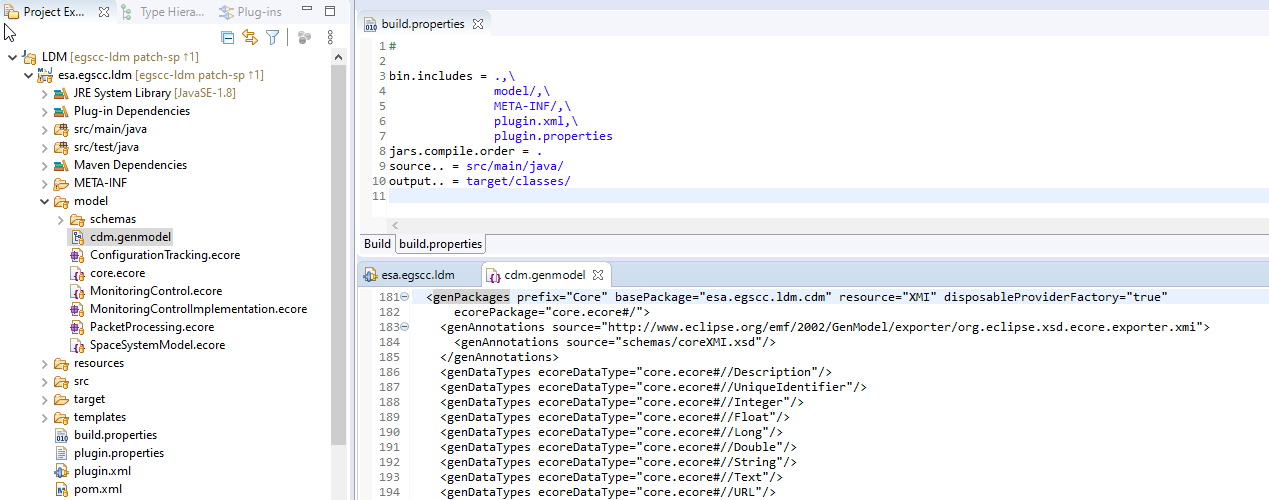
Task: Select core.ecore file in the model folder
Action: pyautogui.click(x=117, y=273)
